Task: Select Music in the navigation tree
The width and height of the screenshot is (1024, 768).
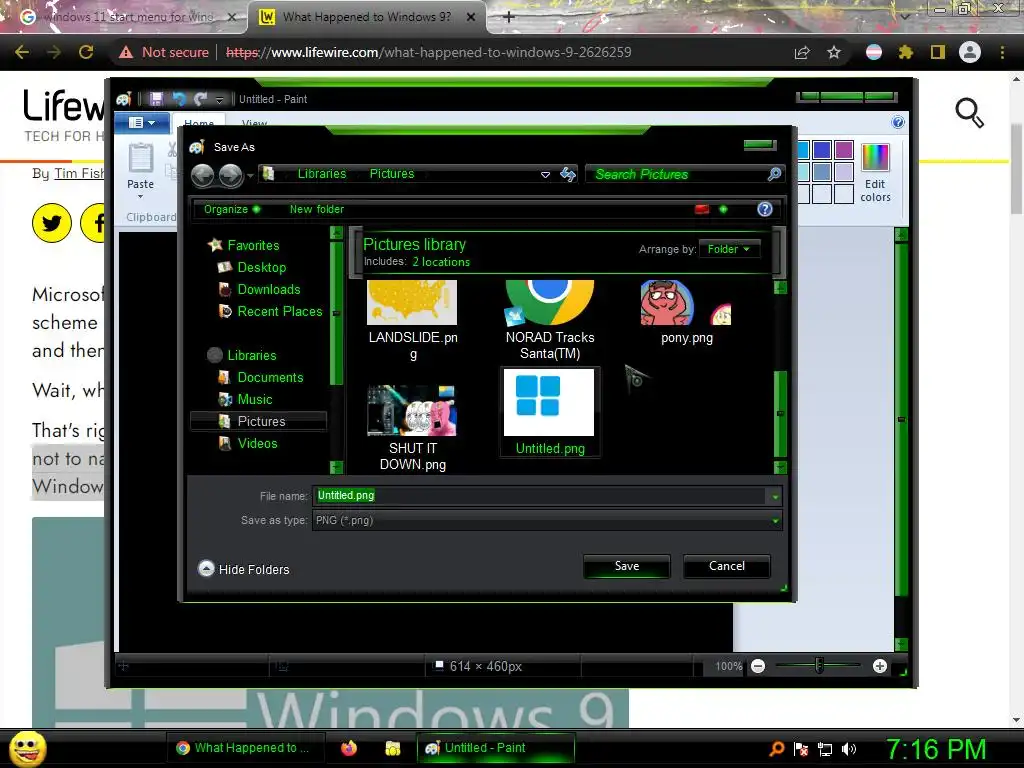Action: pyautogui.click(x=255, y=399)
